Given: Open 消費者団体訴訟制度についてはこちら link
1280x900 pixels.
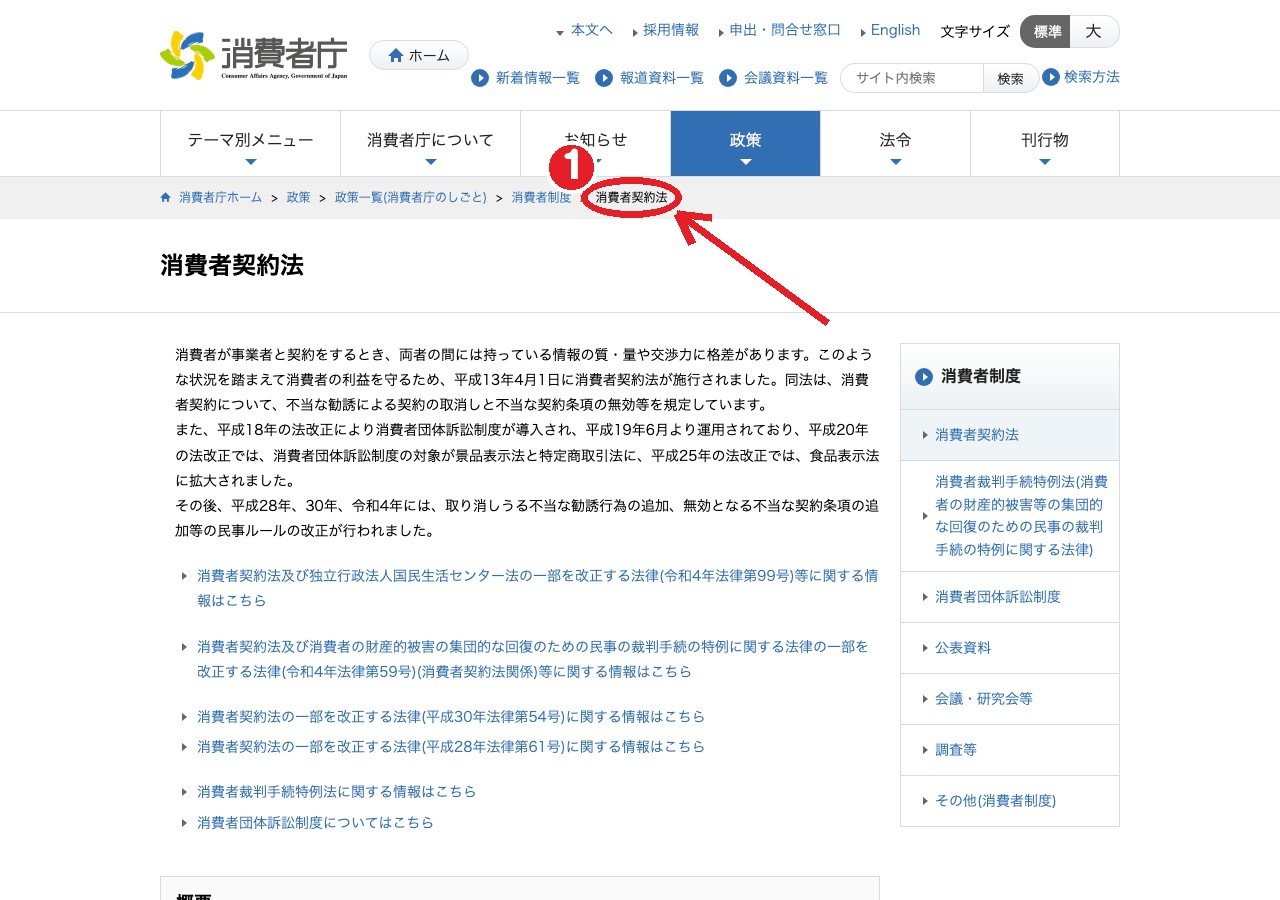Looking at the screenshot, I should pyautogui.click(x=316, y=823).
